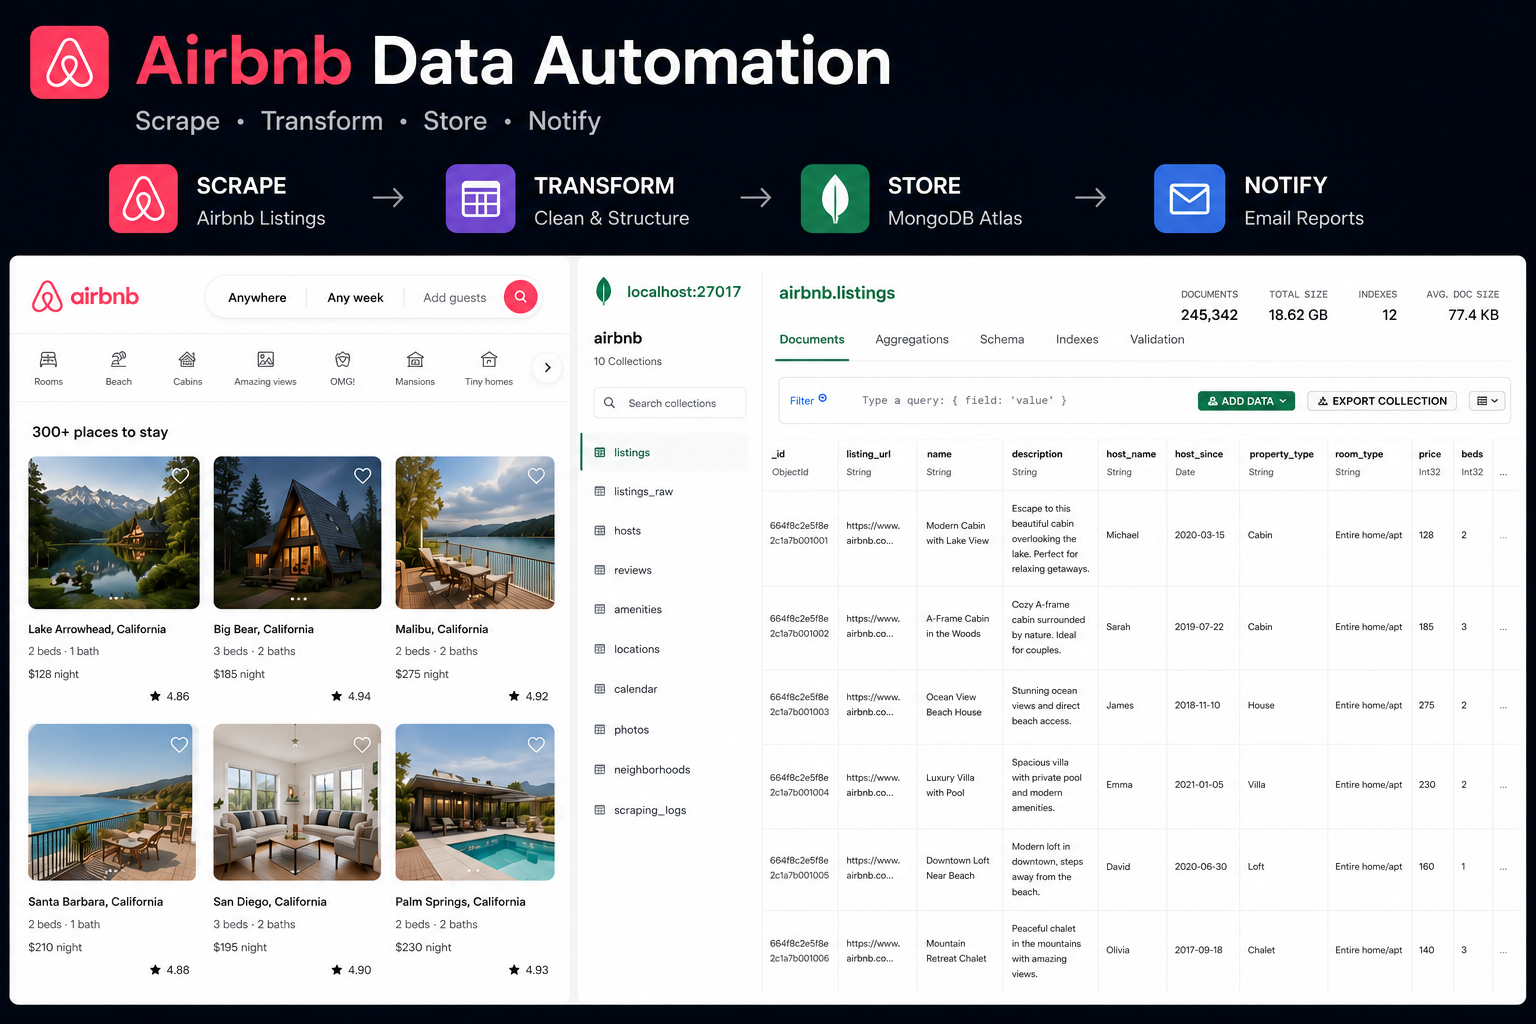Open the Palm Springs pool photo

[x=475, y=802]
